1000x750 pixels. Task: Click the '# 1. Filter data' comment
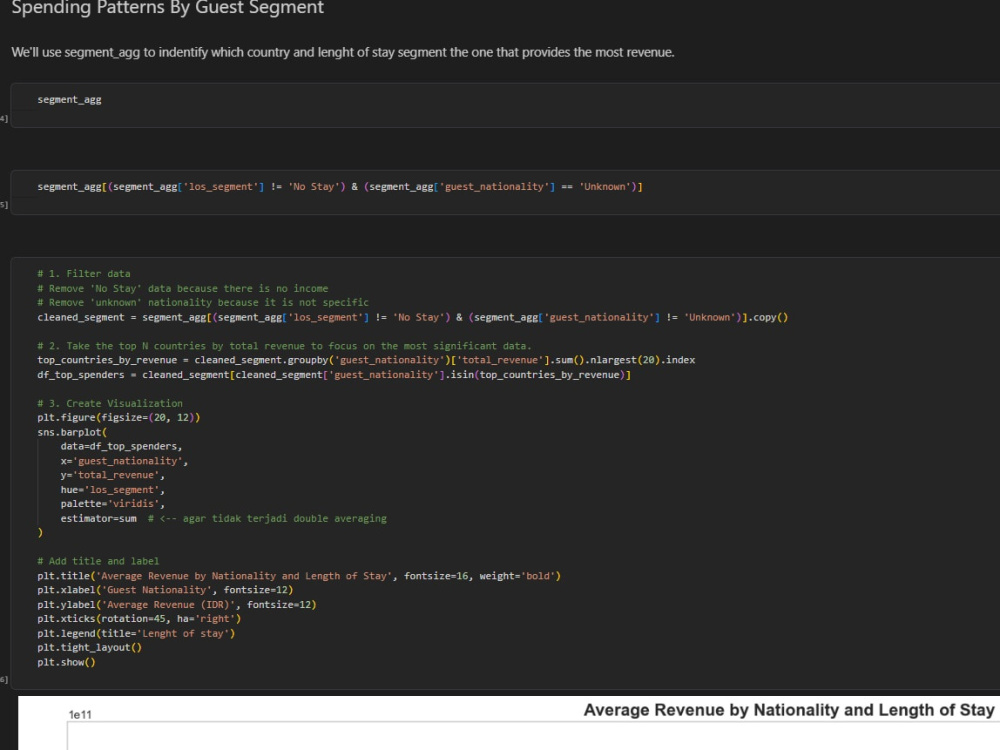coord(84,274)
